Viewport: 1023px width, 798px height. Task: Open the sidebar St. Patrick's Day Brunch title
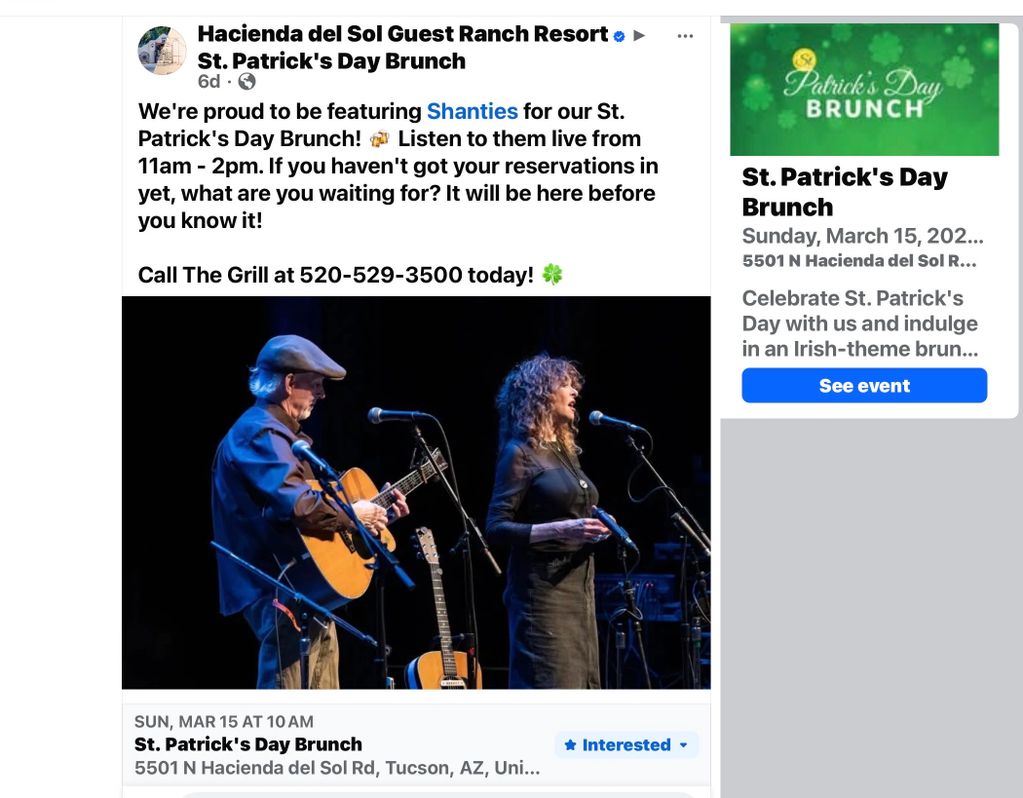tap(844, 192)
